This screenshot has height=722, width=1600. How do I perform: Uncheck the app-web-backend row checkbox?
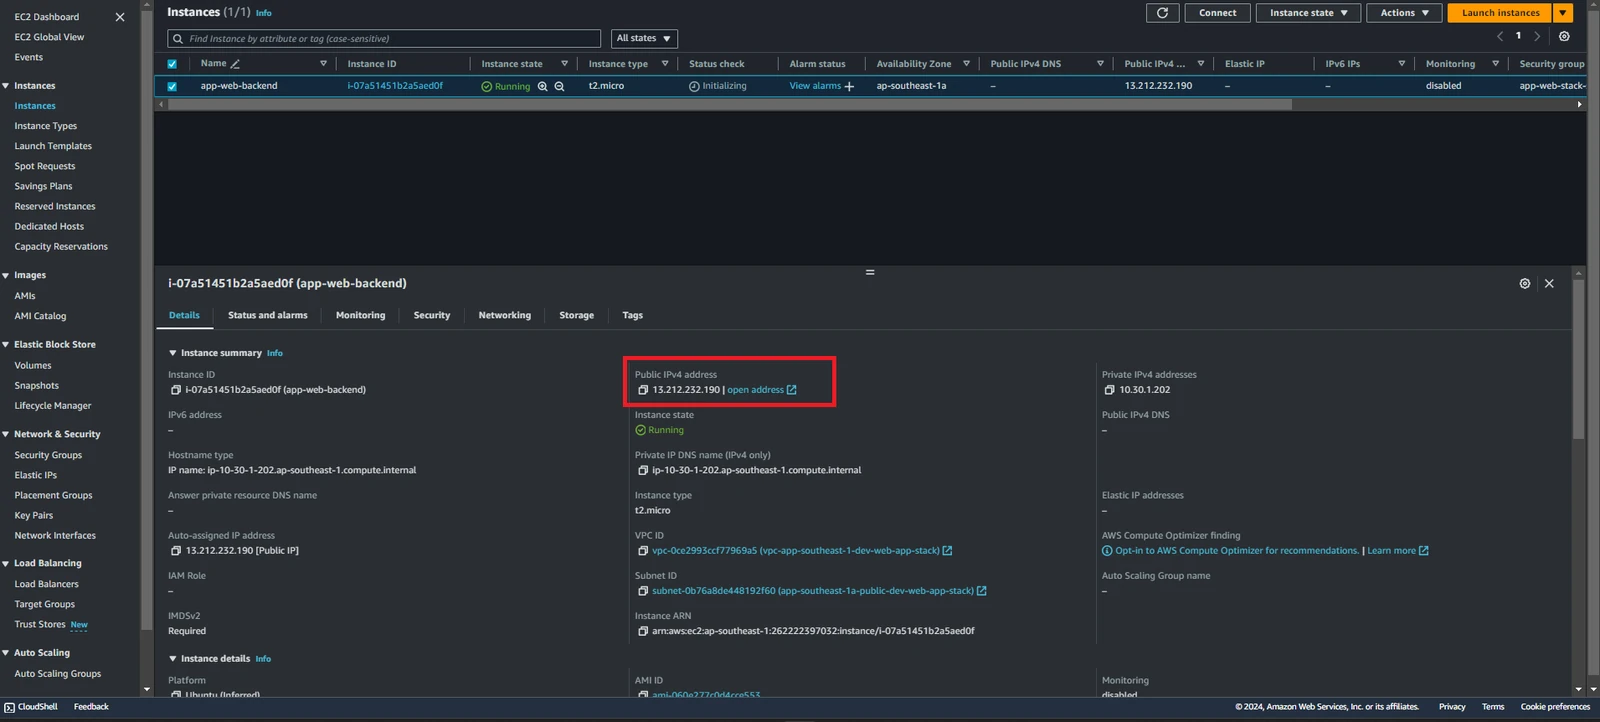[172, 87]
